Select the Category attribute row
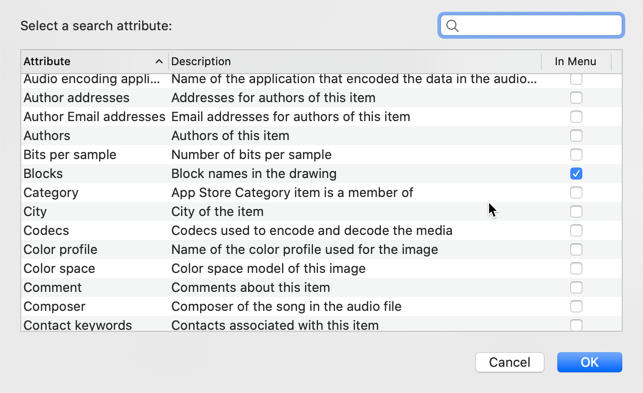The width and height of the screenshot is (643, 393). click(322, 192)
